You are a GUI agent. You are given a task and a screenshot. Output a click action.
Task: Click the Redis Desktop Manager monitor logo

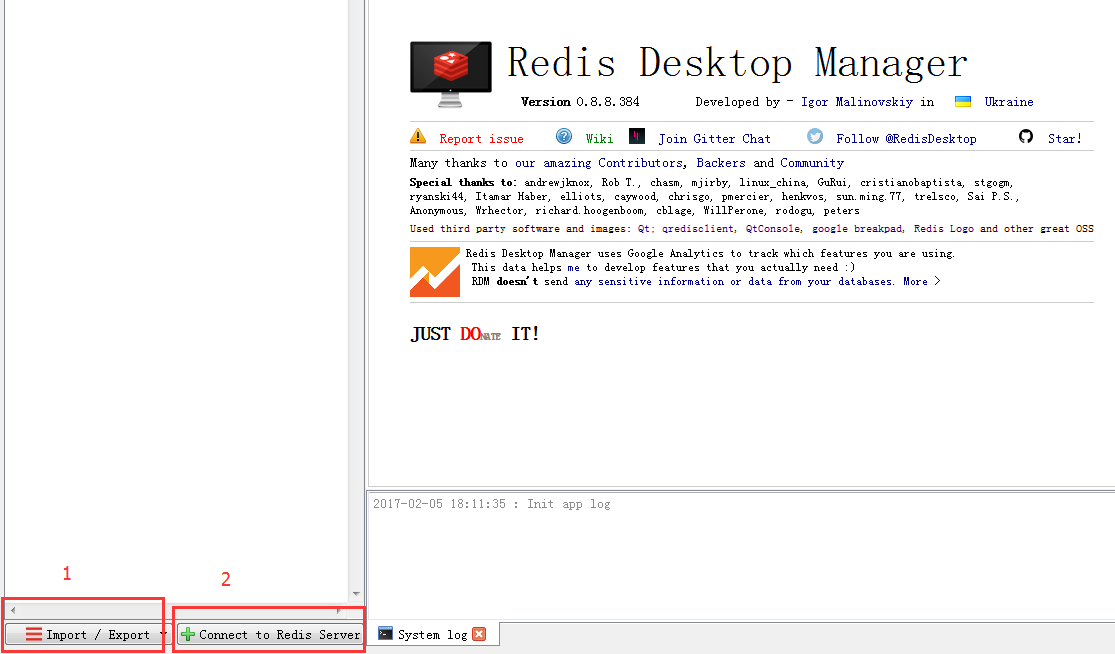pos(450,74)
